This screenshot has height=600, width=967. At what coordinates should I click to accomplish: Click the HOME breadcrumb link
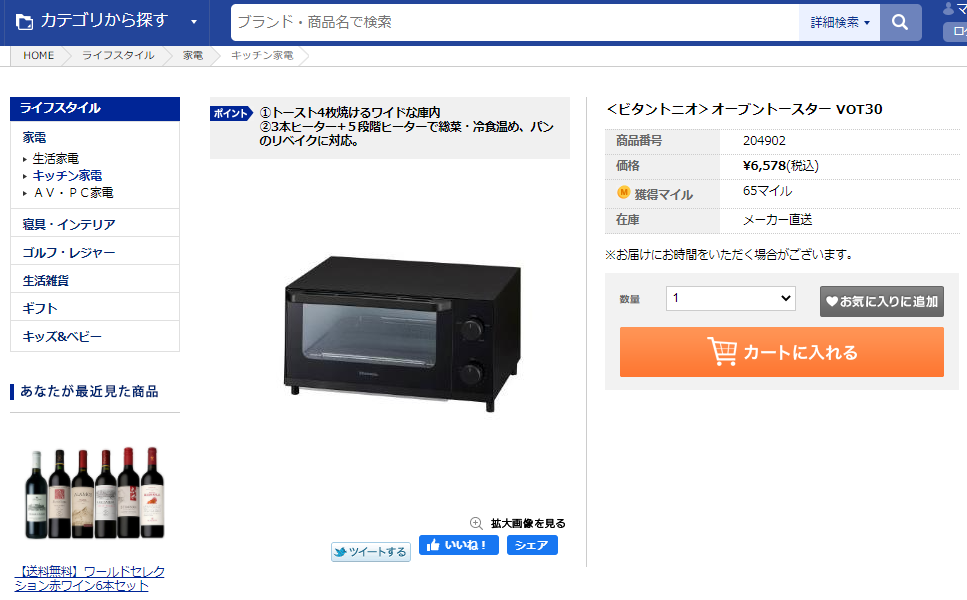[38, 55]
